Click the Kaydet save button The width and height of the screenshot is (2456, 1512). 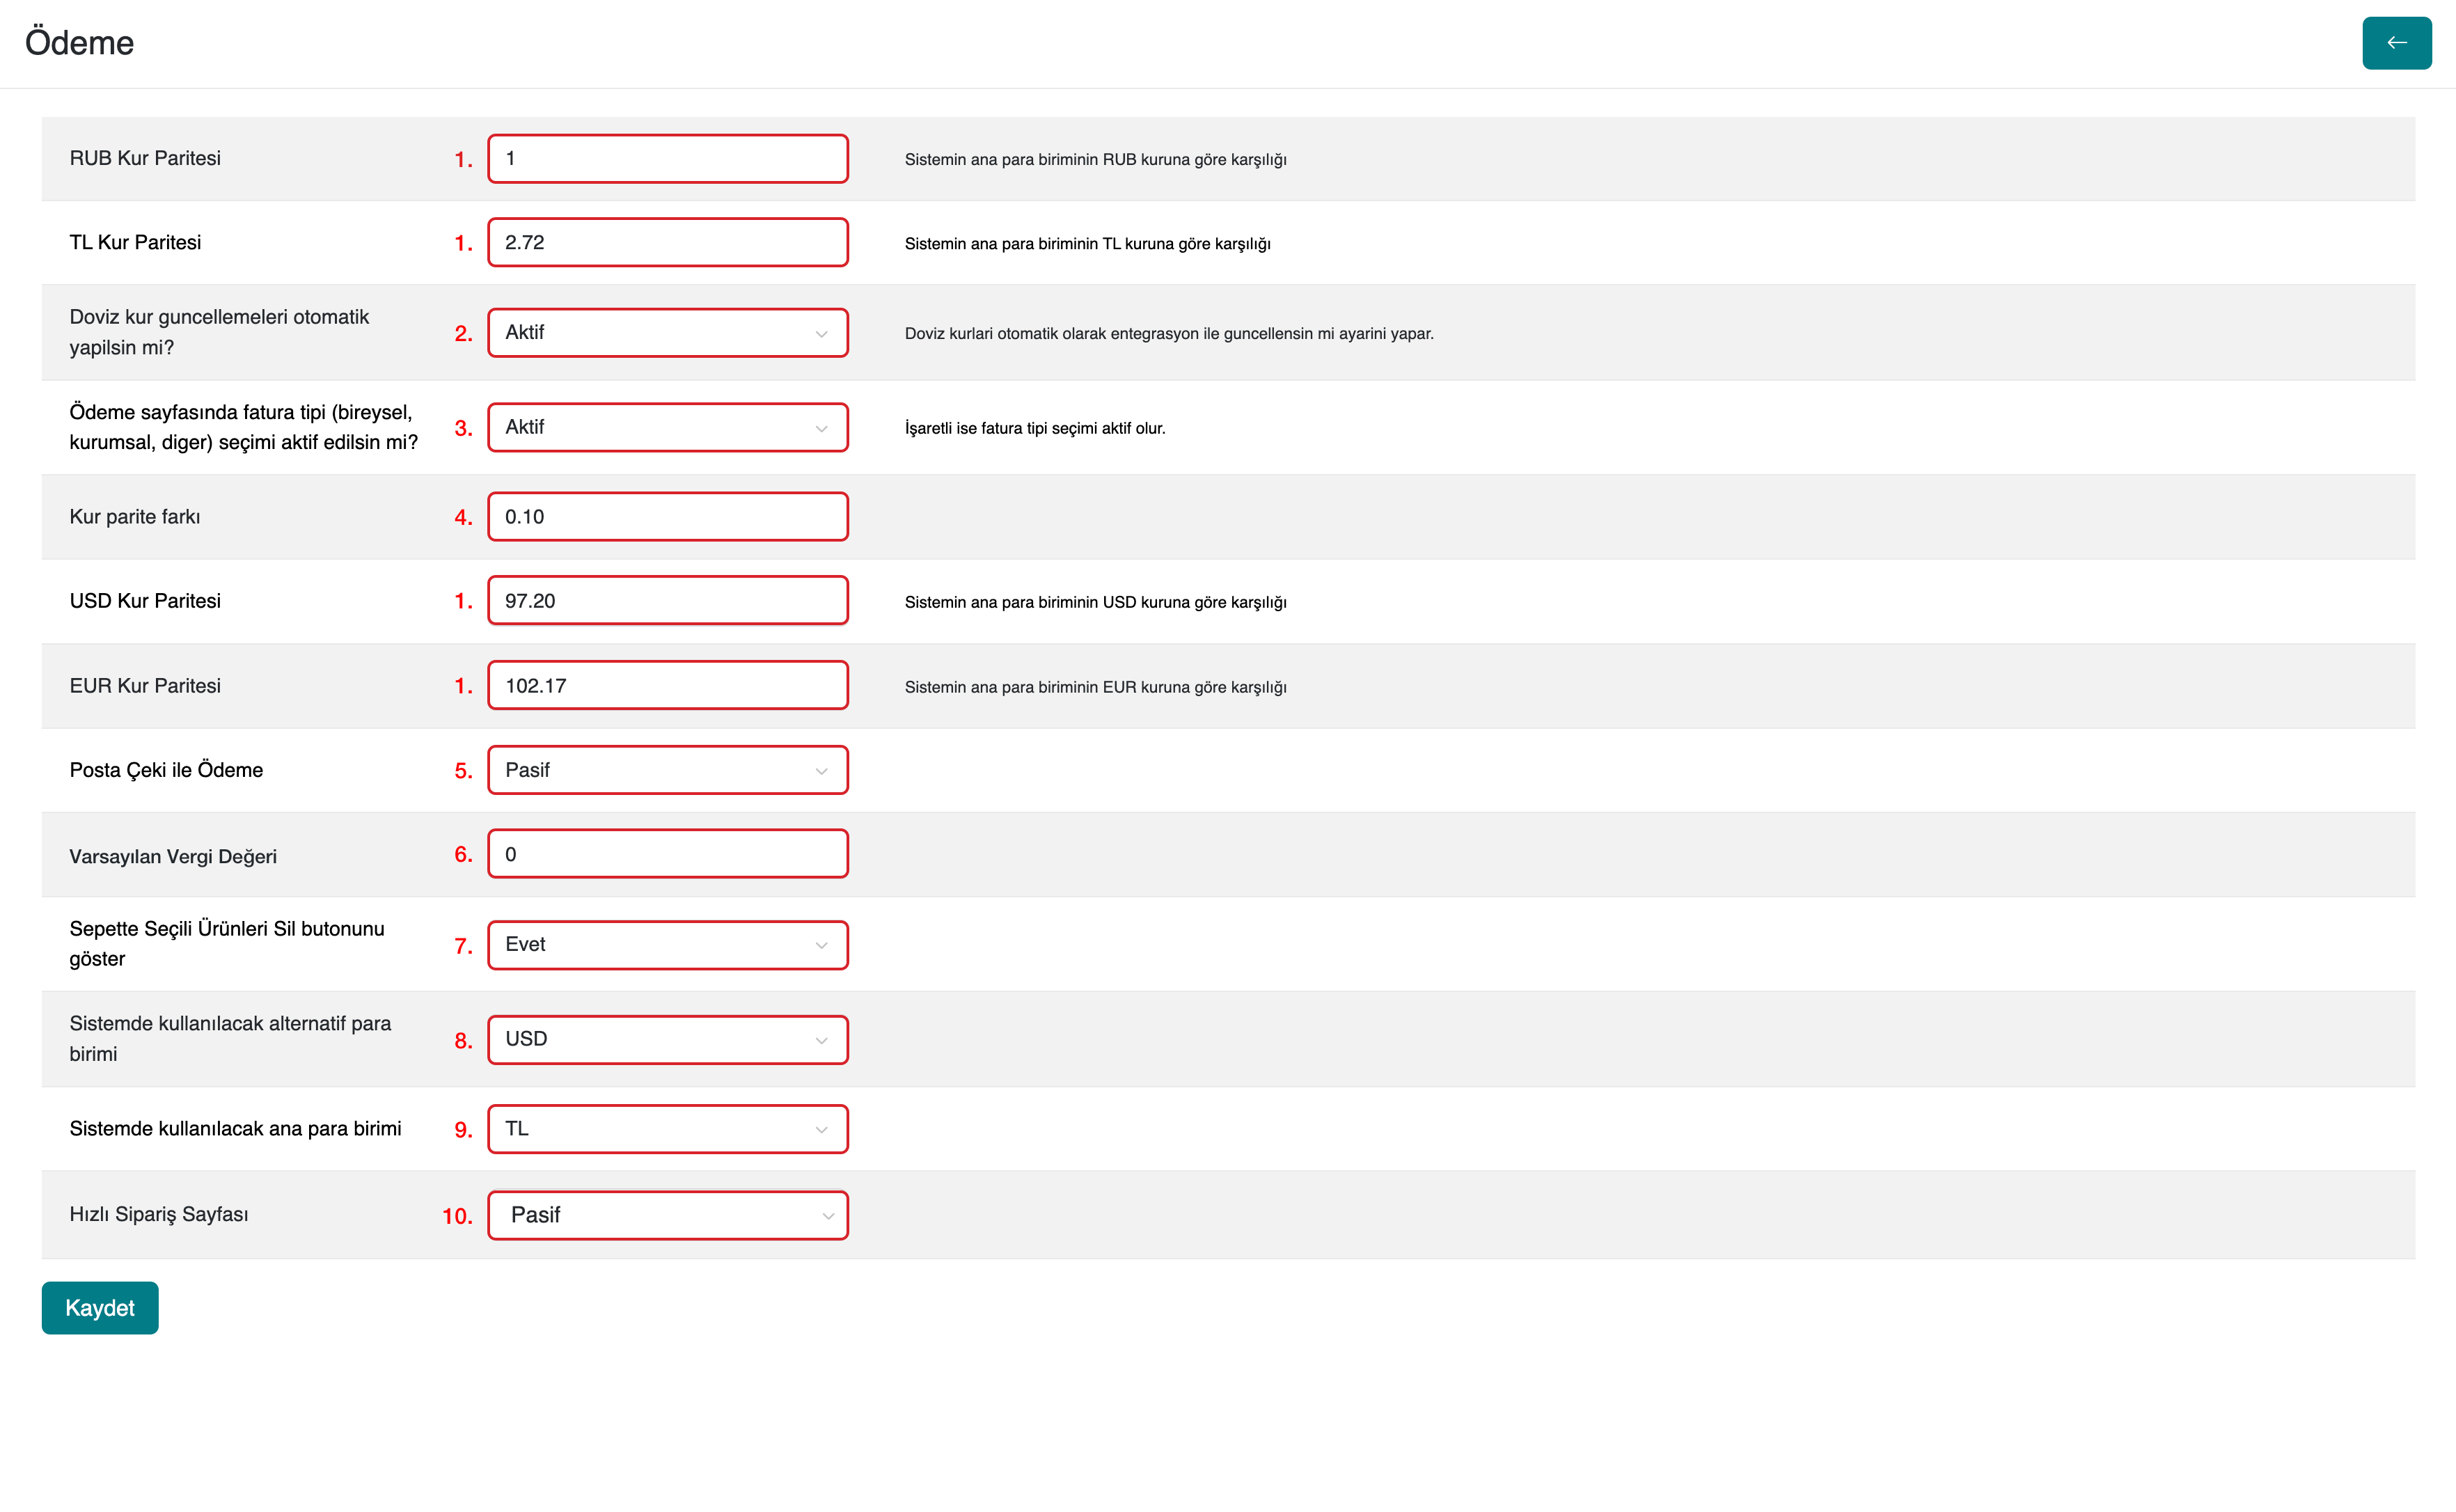(x=100, y=1308)
